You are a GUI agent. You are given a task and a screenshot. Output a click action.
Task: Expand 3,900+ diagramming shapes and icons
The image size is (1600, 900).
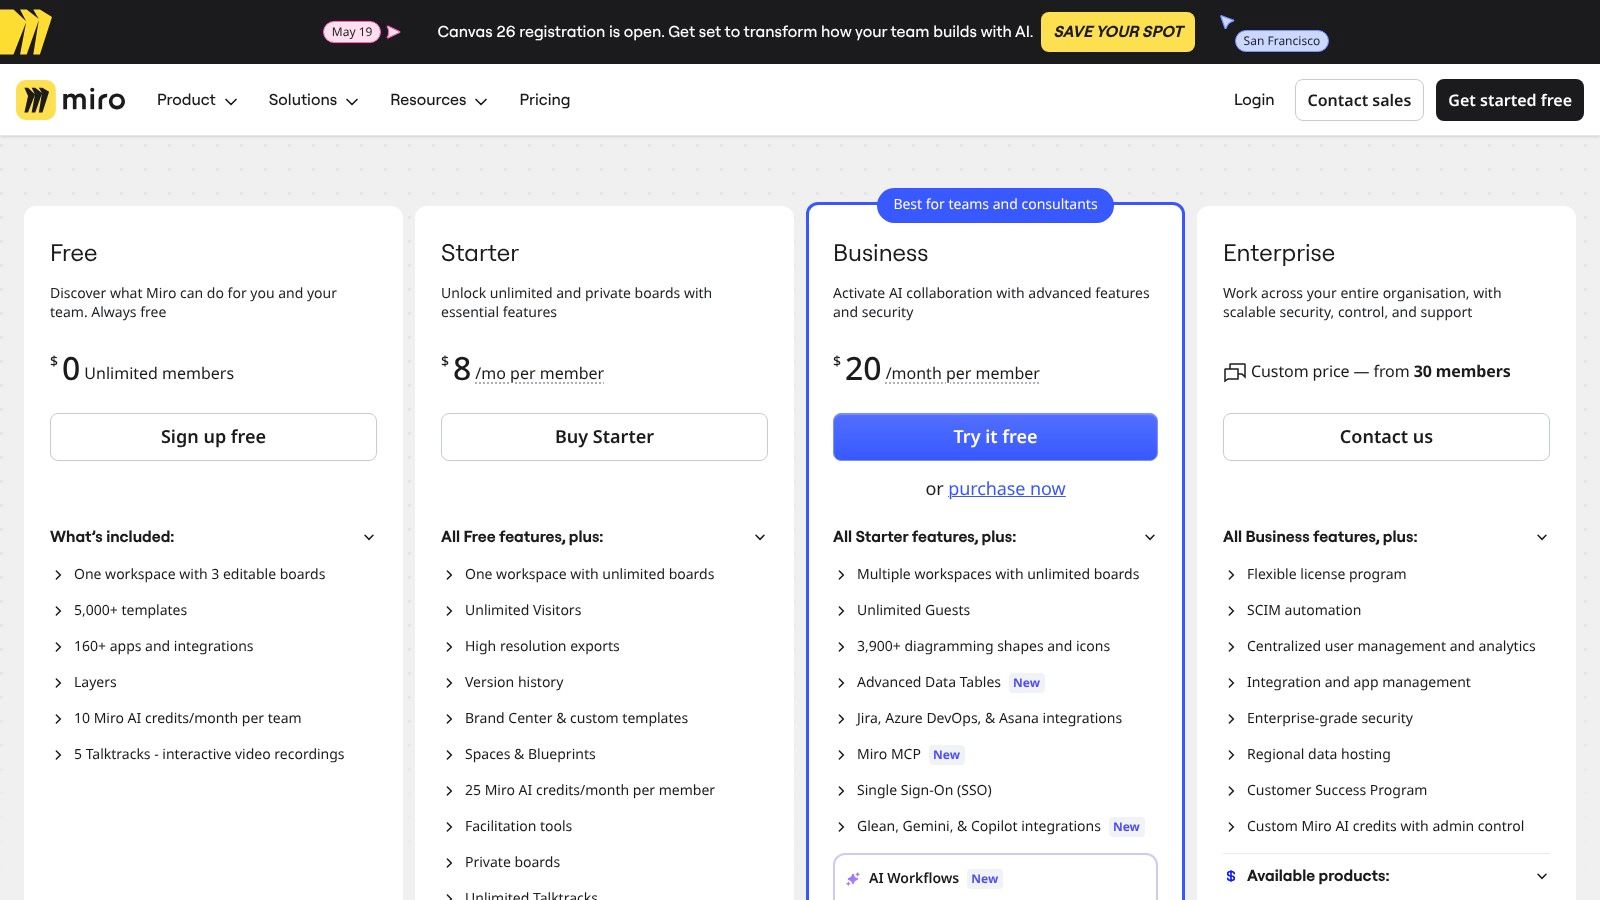click(972, 646)
